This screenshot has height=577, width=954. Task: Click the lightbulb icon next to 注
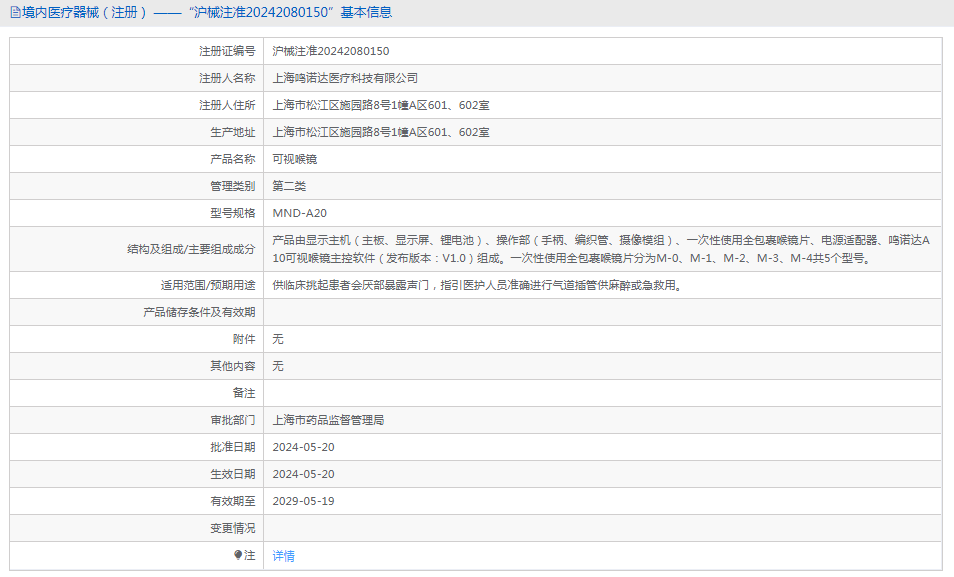(238, 555)
